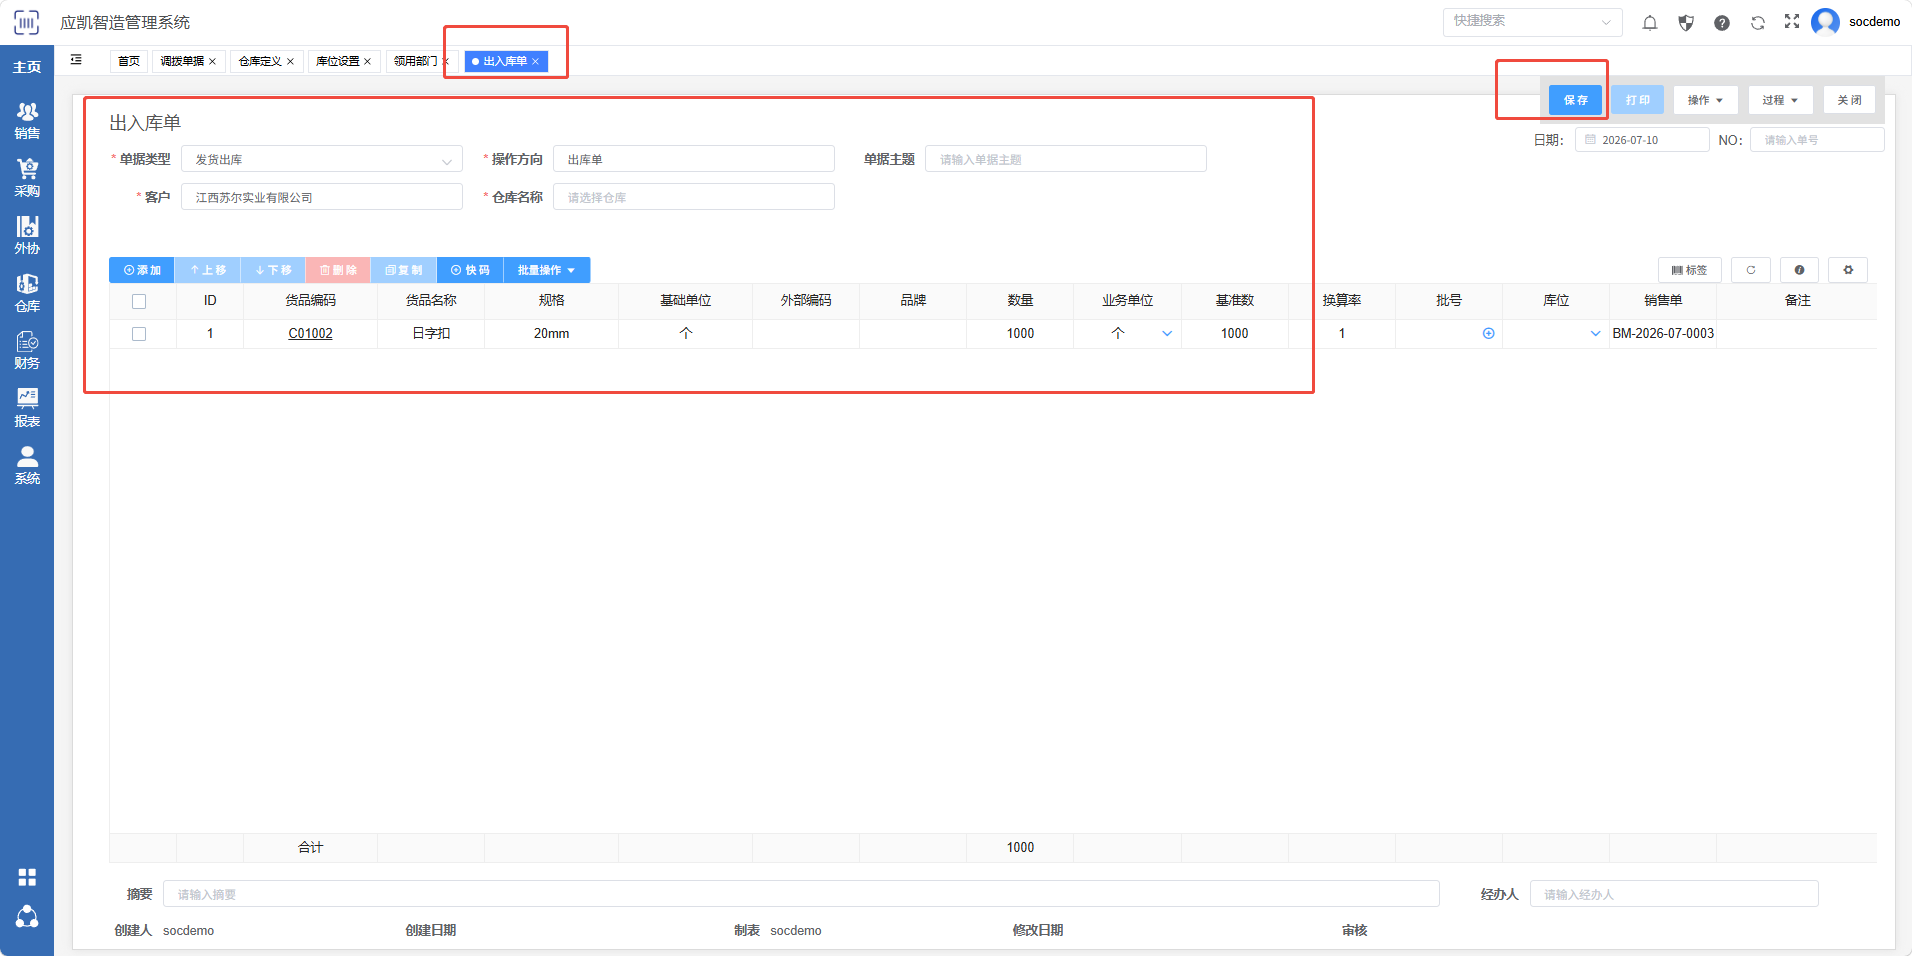The height and width of the screenshot is (956, 1912).
Task: Open the 仓库名称 warehouse selector
Action: (x=694, y=197)
